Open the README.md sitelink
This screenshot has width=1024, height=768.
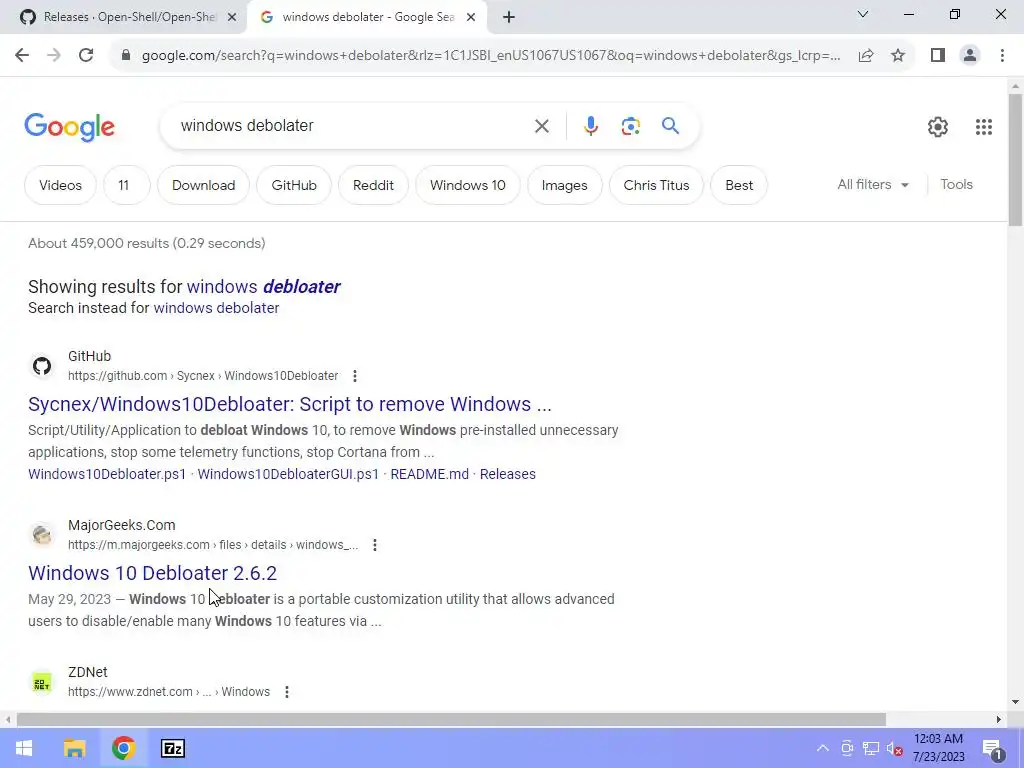429,474
